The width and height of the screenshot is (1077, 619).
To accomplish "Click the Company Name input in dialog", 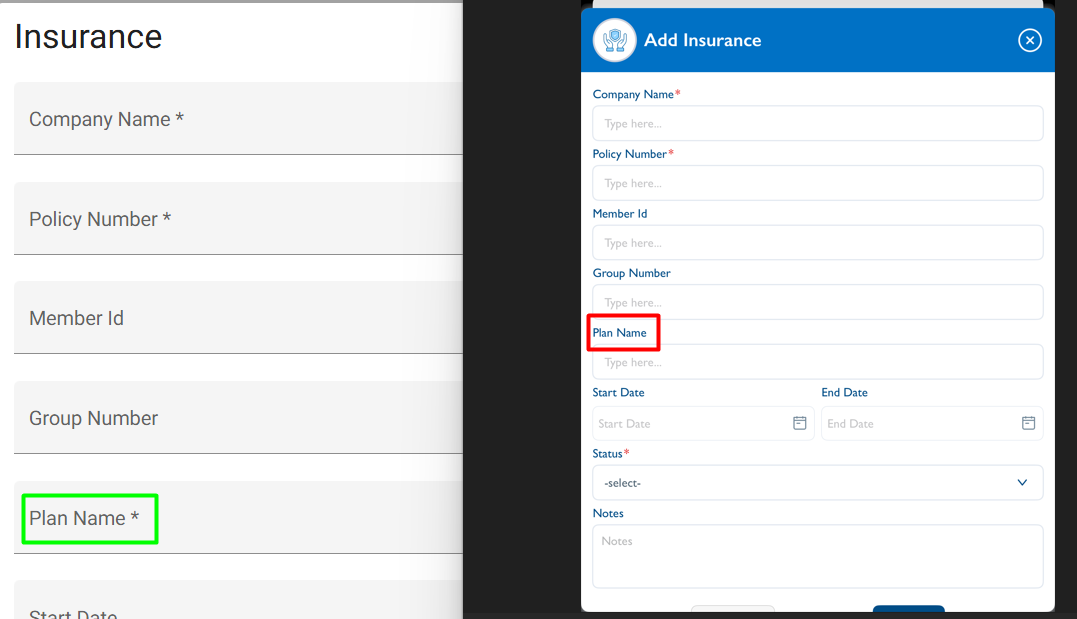I will click(817, 124).
